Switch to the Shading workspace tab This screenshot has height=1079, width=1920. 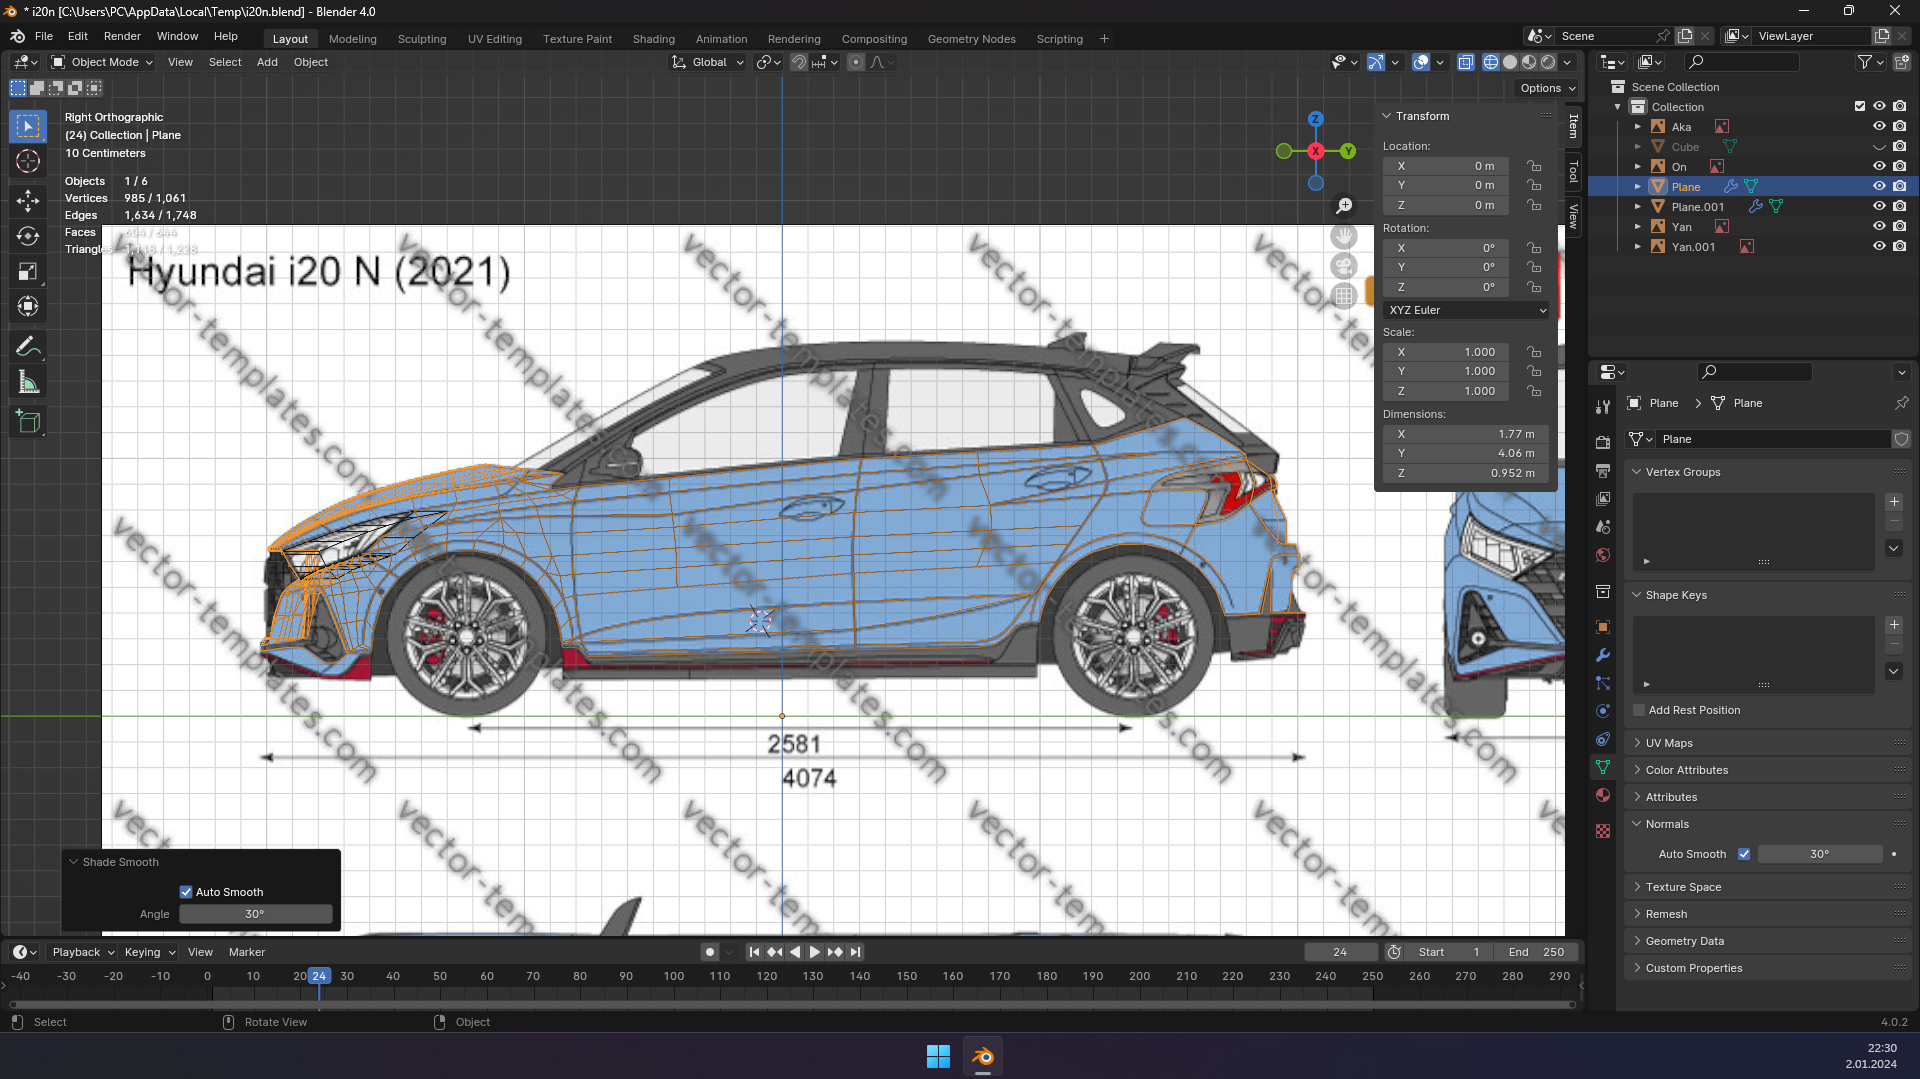point(654,39)
